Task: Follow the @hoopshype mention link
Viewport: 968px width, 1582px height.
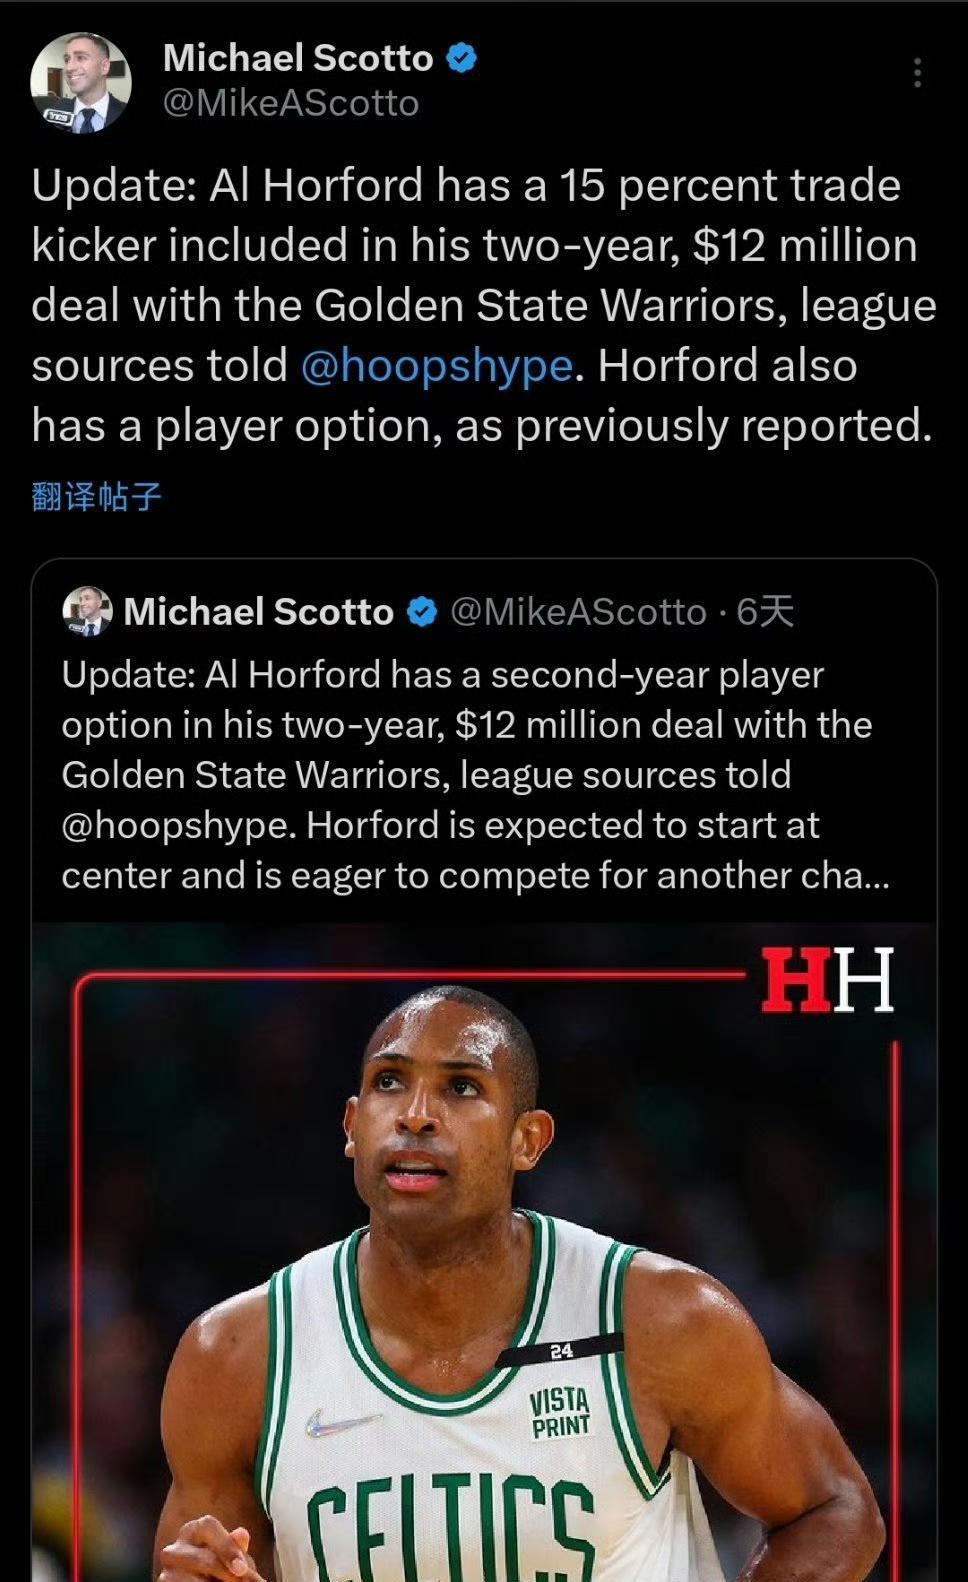Action: click(437, 366)
